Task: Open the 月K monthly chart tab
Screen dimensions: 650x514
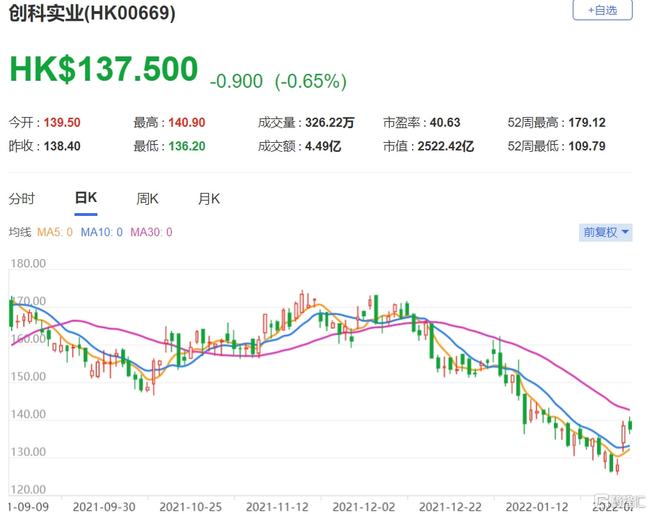Action: point(209,199)
